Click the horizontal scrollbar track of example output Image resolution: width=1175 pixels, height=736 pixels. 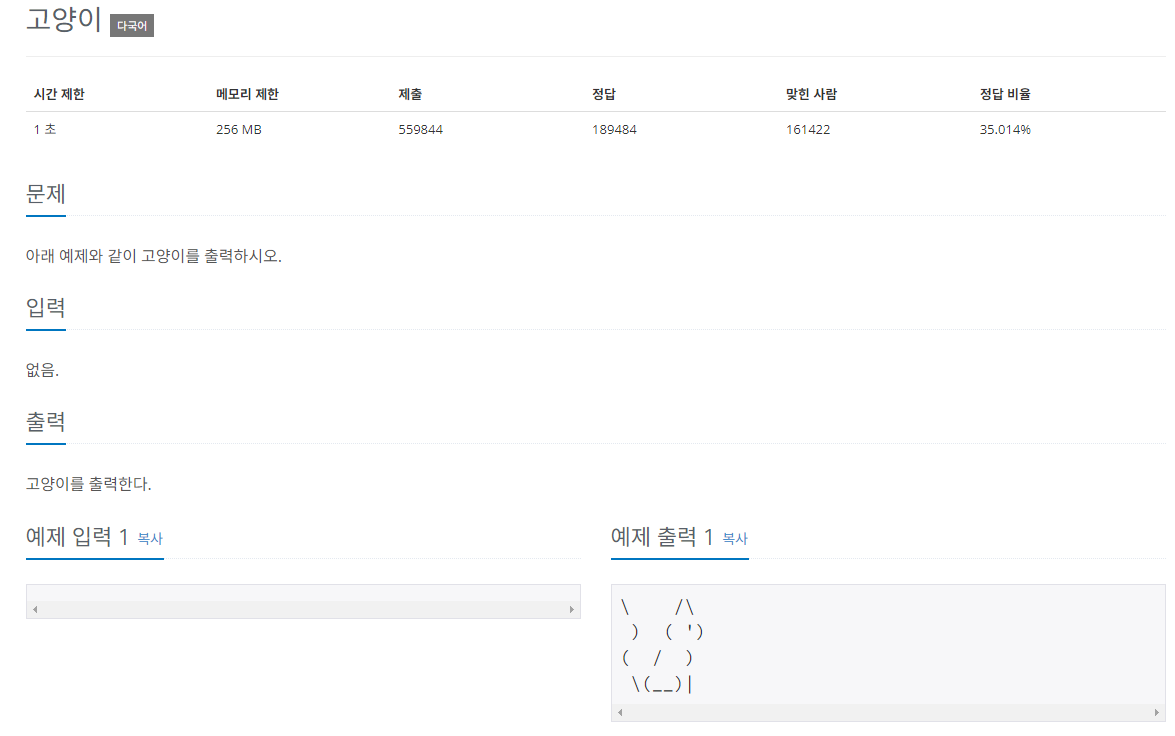click(x=888, y=712)
